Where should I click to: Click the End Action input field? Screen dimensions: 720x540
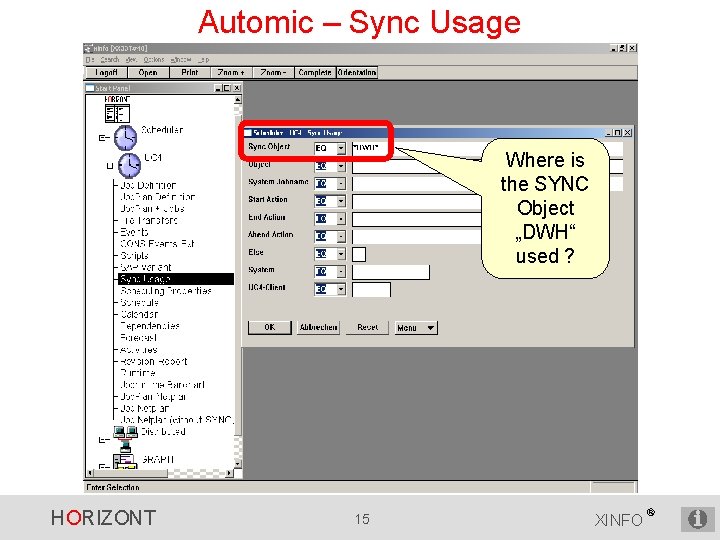417,219
